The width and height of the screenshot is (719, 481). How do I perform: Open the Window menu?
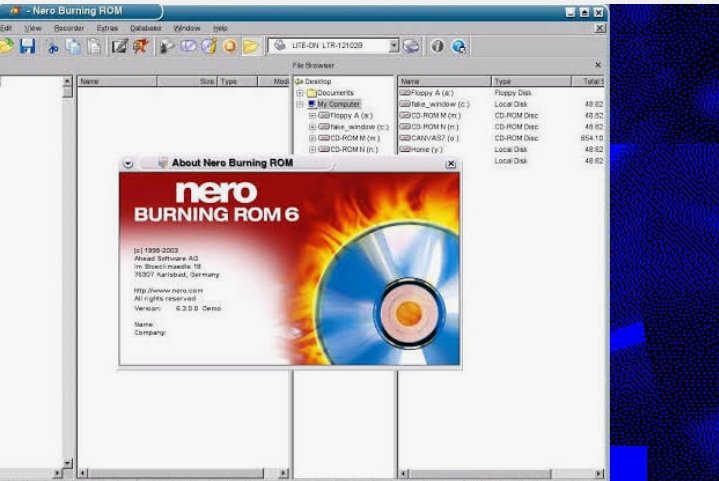coord(187,28)
